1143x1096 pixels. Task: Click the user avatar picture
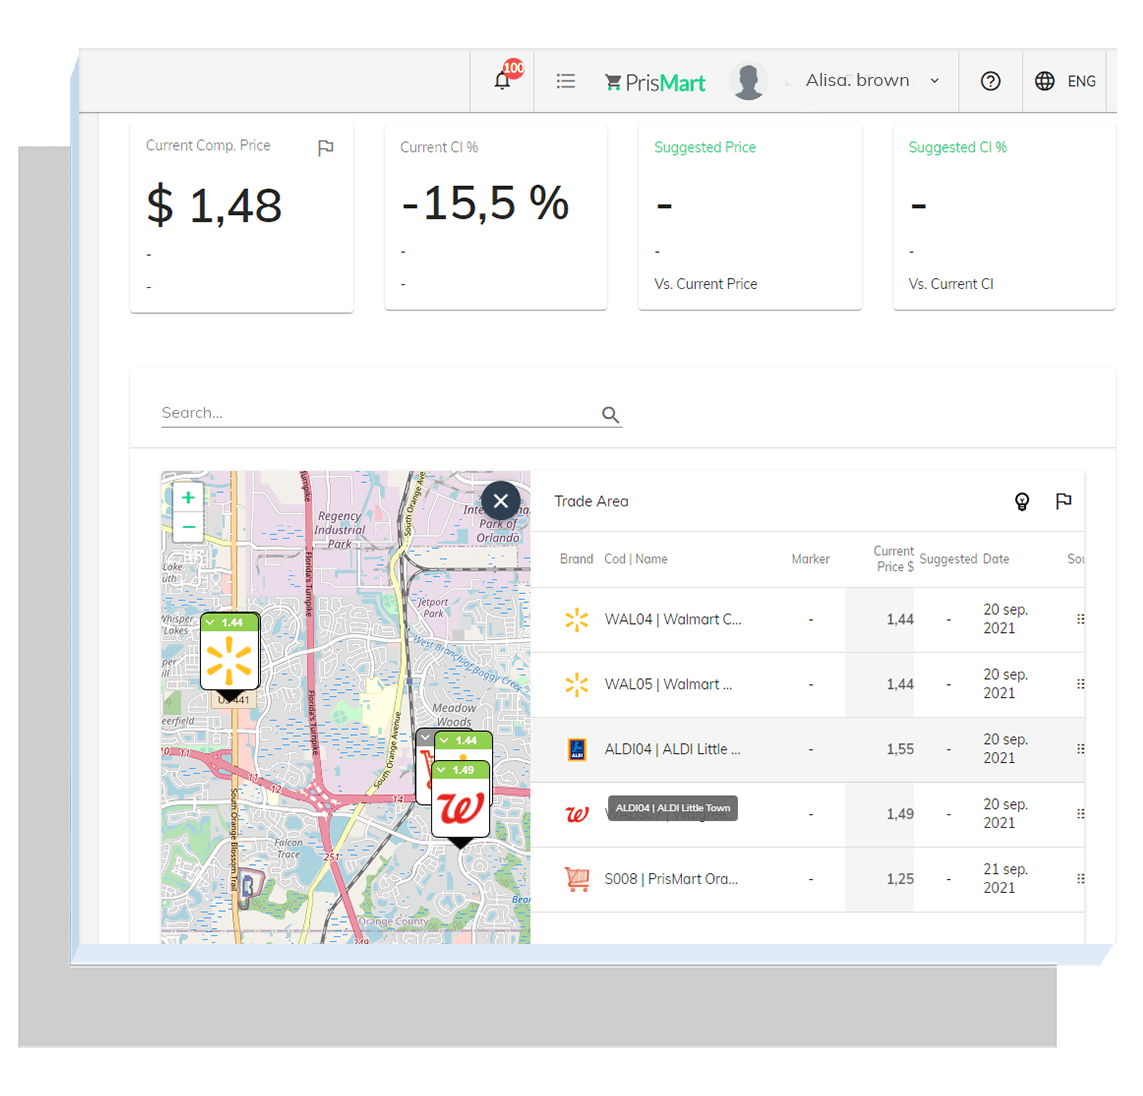coord(749,81)
